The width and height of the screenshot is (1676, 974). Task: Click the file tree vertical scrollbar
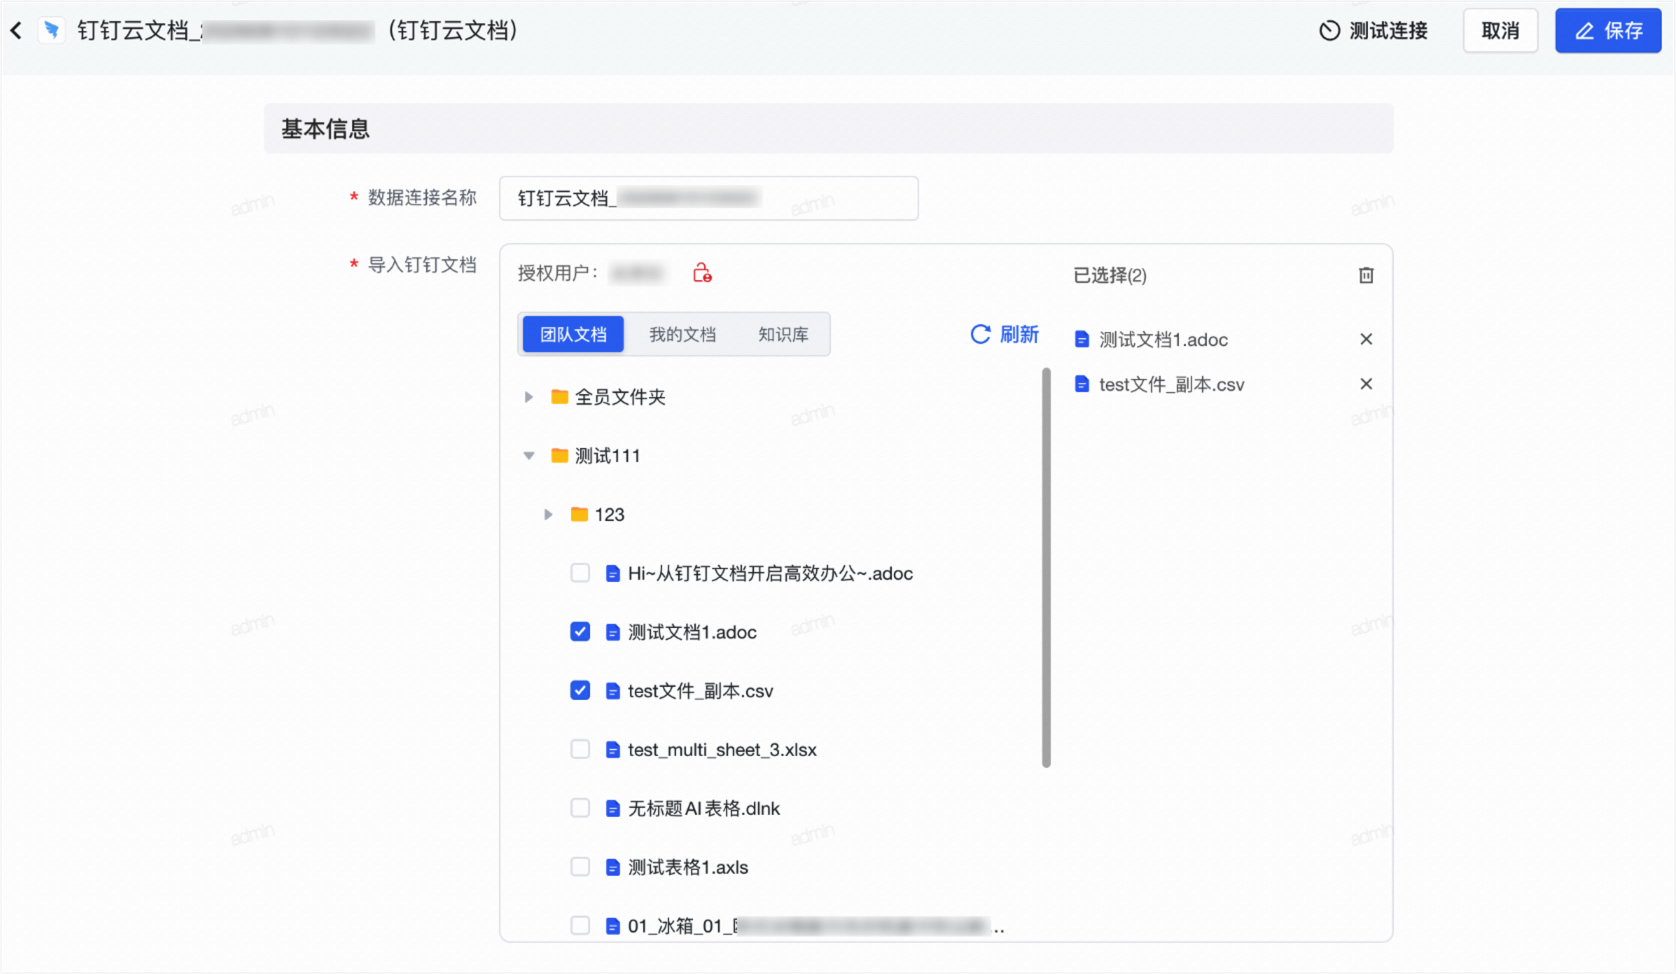1046,567
